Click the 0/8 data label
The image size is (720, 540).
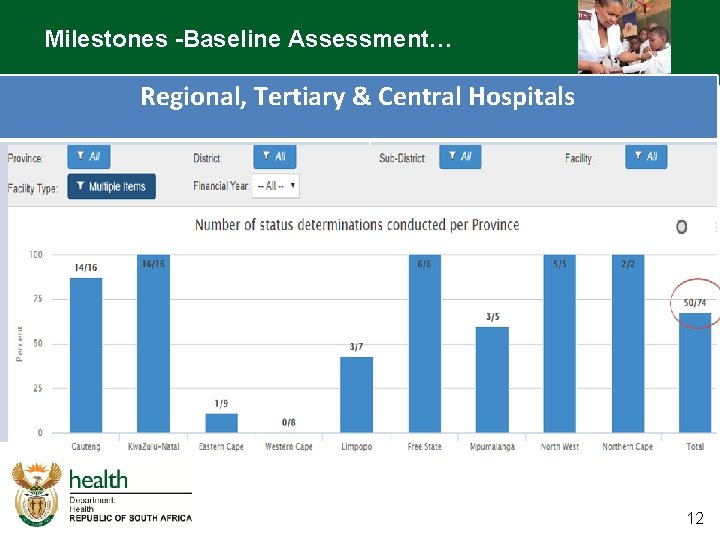coord(289,422)
